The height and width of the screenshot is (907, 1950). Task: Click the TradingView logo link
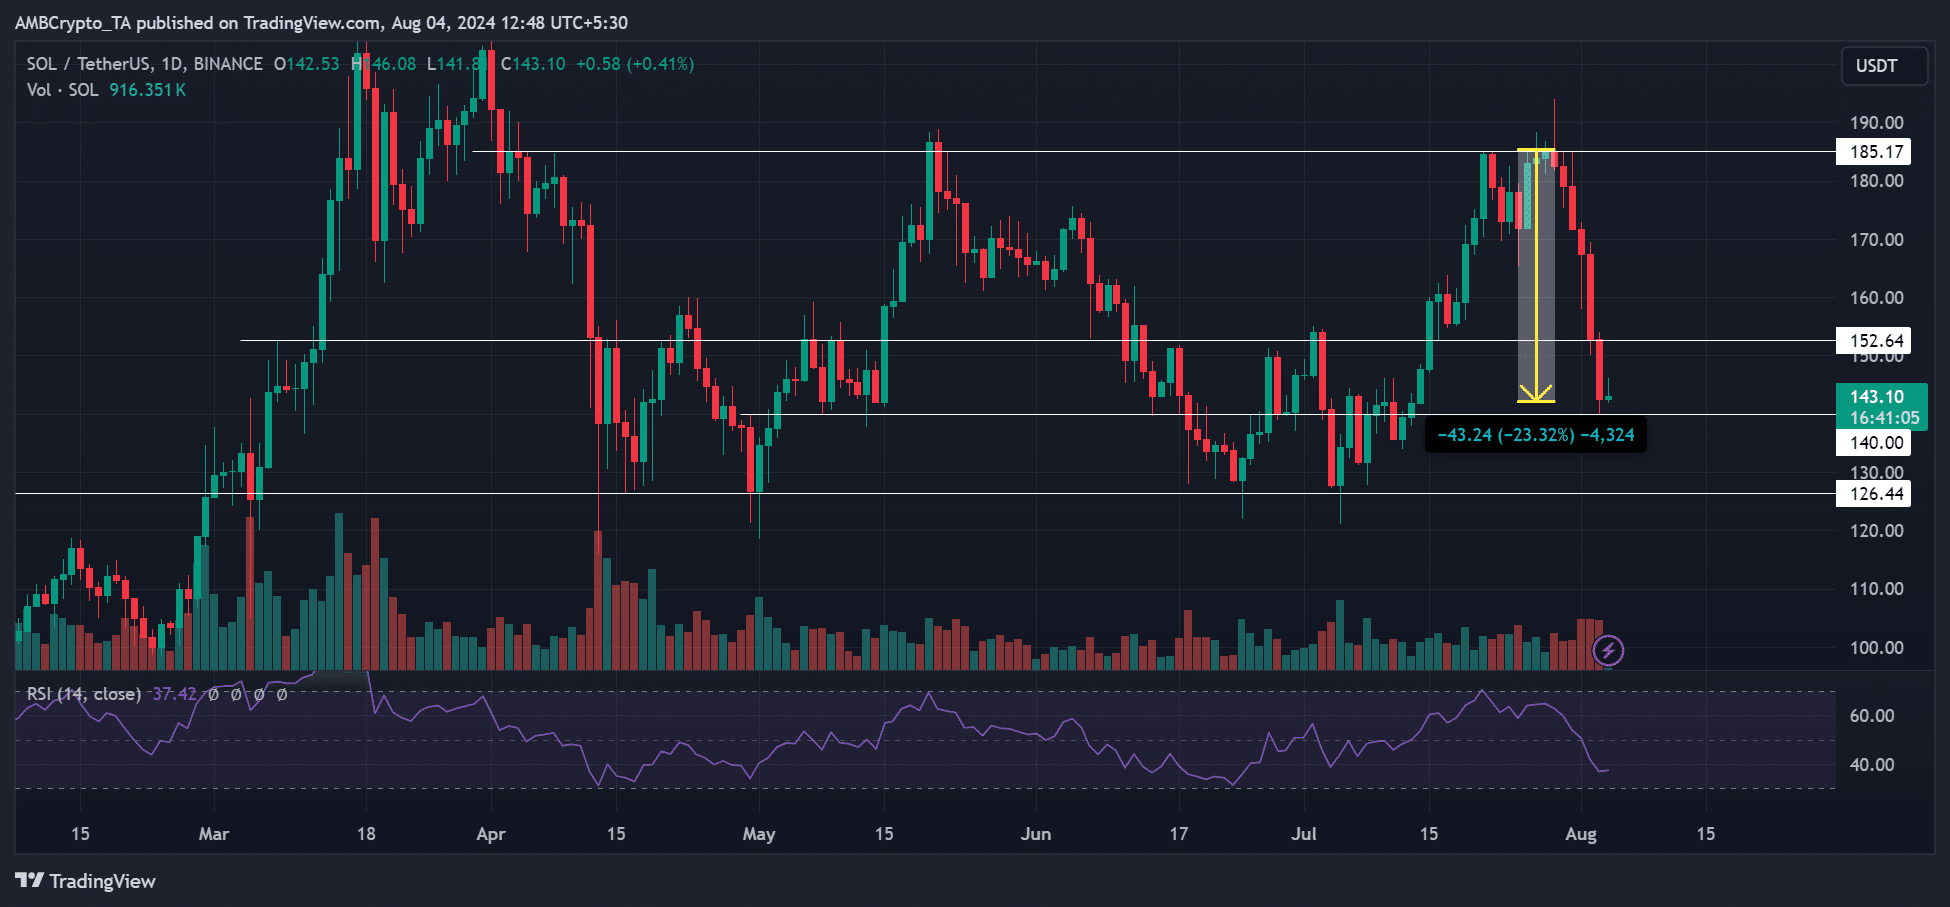pyautogui.click(x=86, y=881)
